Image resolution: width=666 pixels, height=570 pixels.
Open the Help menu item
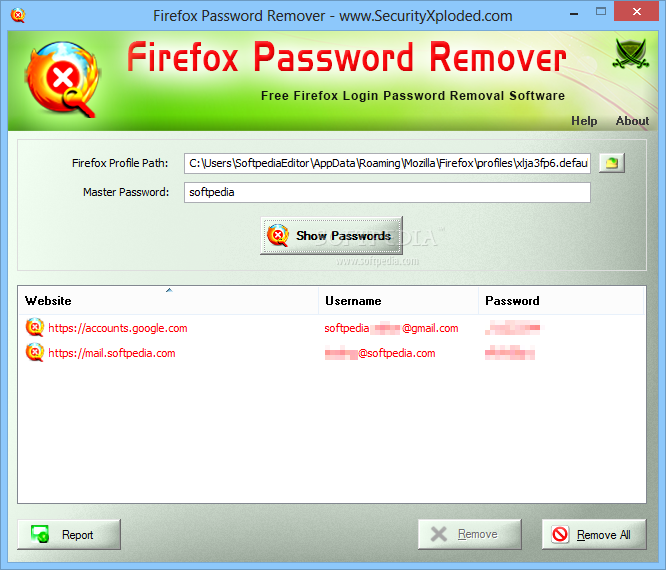pyautogui.click(x=584, y=121)
